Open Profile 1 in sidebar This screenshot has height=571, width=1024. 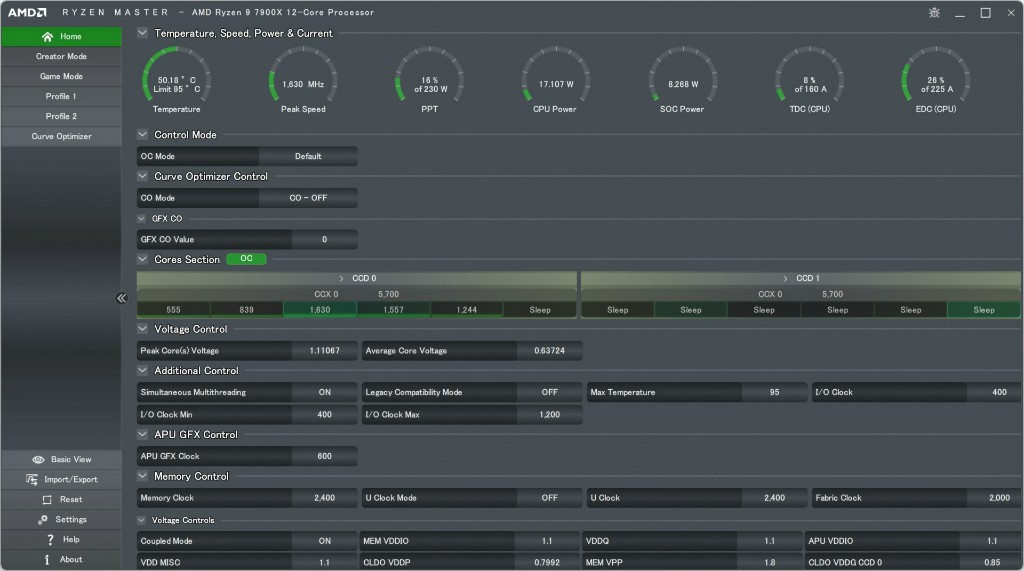point(61,97)
